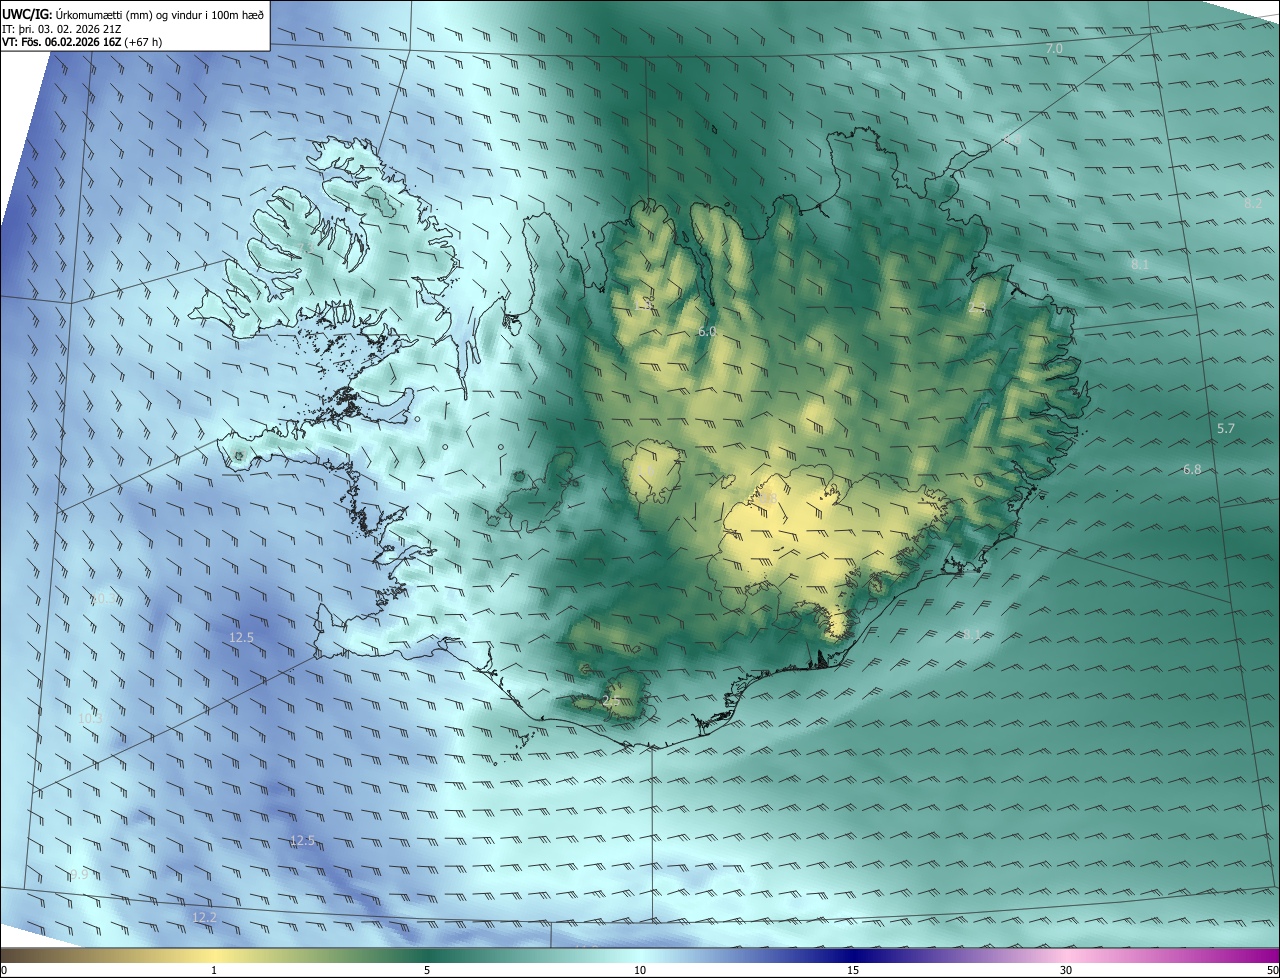This screenshot has width=1280, height=978.
Task: Click the 6.8 value label on the map
Action: click(x=1192, y=470)
